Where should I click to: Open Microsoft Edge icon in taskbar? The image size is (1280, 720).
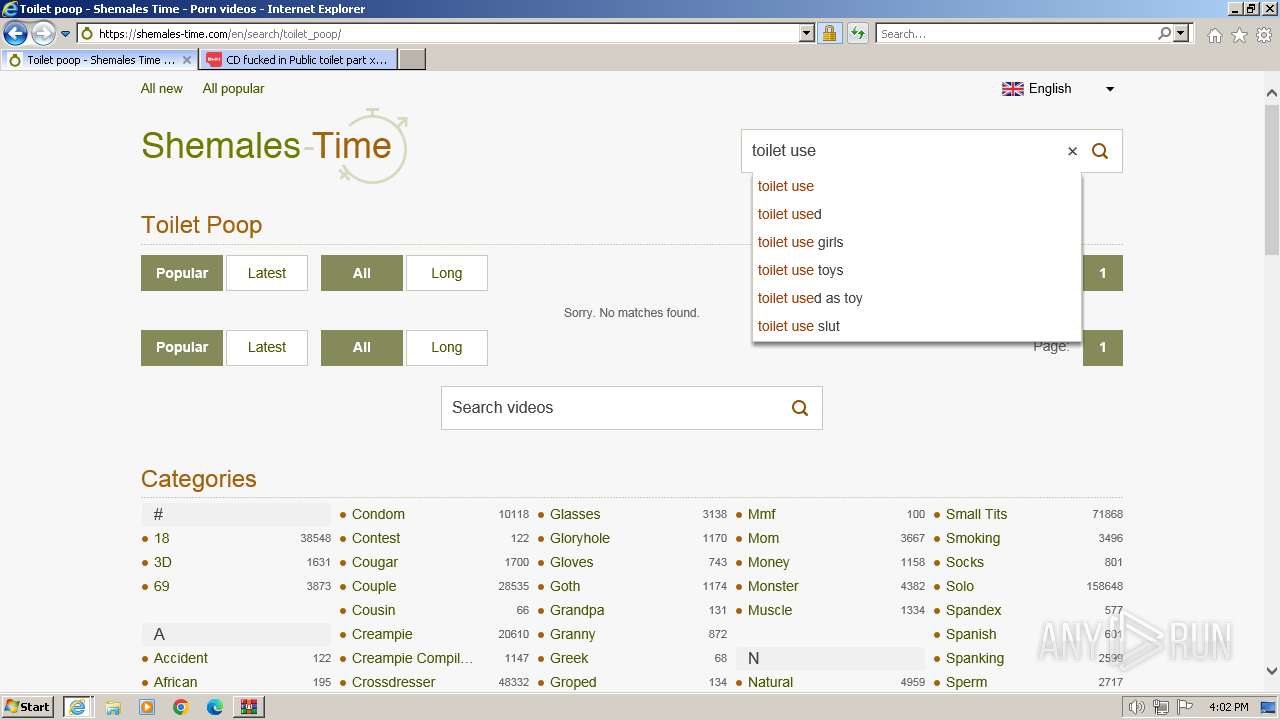point(215,707)
